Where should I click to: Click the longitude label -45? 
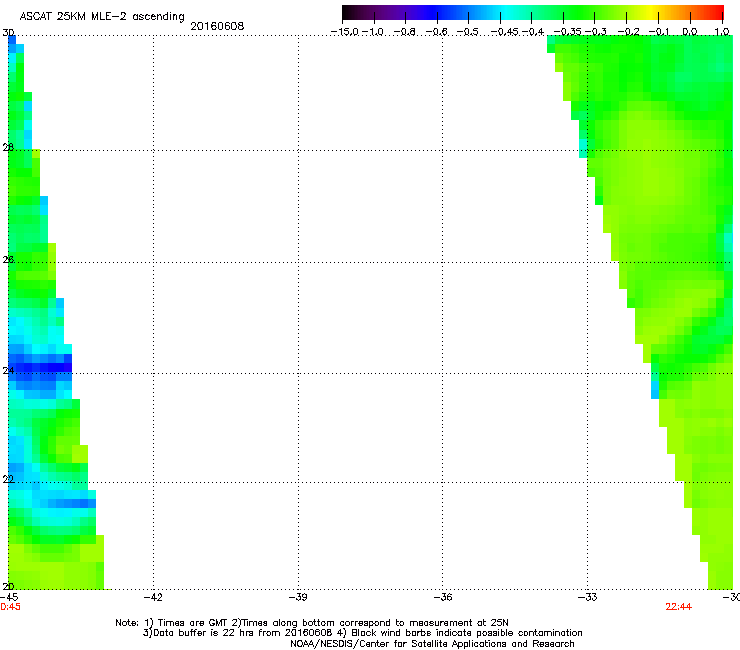click(x=9, y=597)
